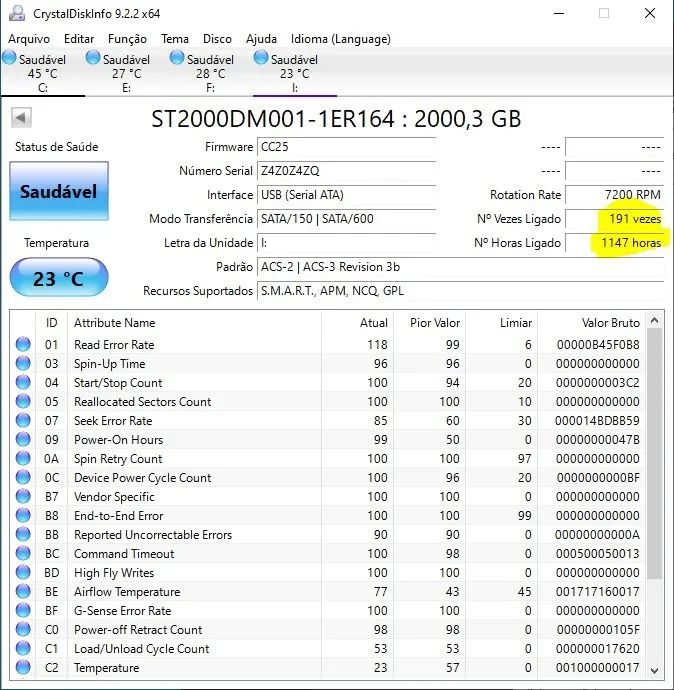The image size is (674, 690).
Task: Click the status orb for Device Power Cycle Count
Action: click(23, 477)
